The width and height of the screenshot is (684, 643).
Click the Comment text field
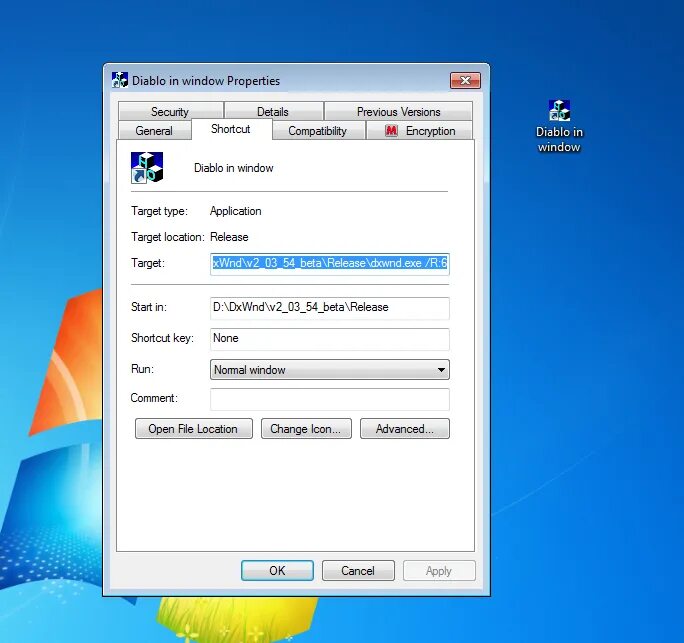(330, 399)
